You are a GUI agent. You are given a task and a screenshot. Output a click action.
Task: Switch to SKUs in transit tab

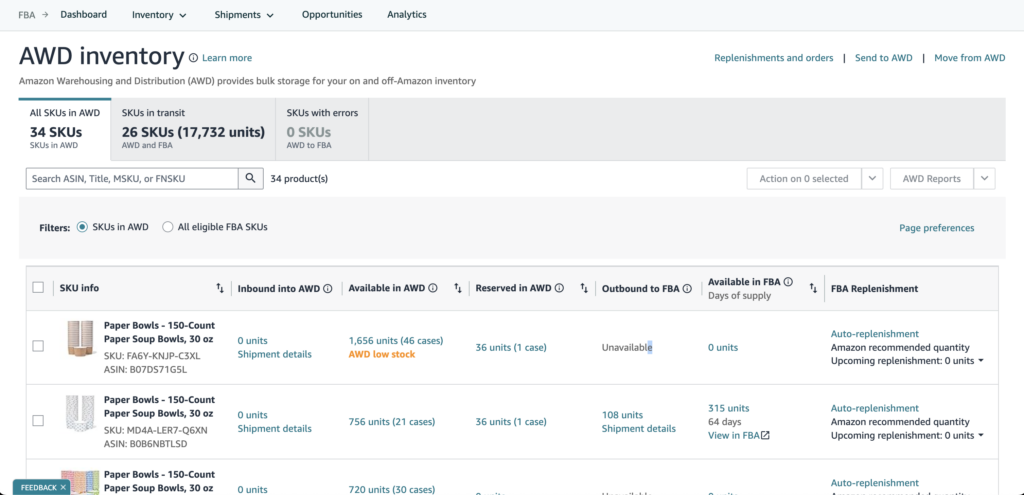[x=193, y=129]
